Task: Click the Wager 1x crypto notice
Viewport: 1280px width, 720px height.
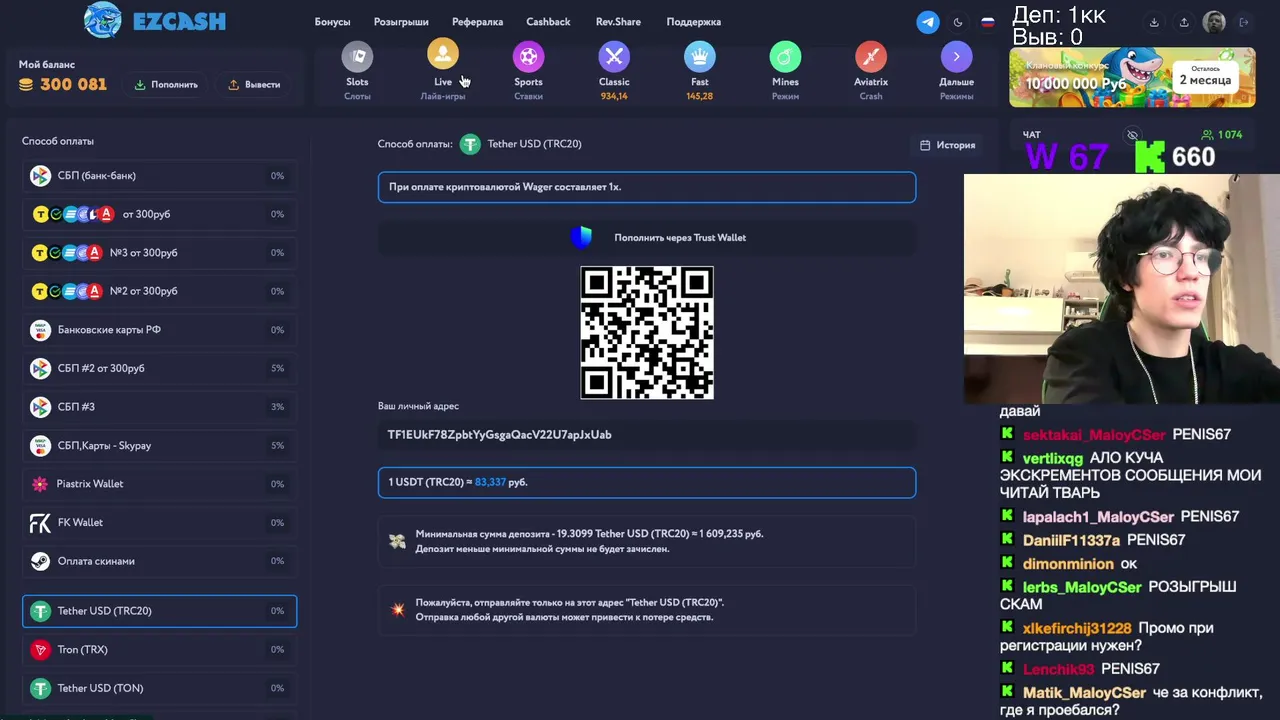Action: tap(647, 187)
